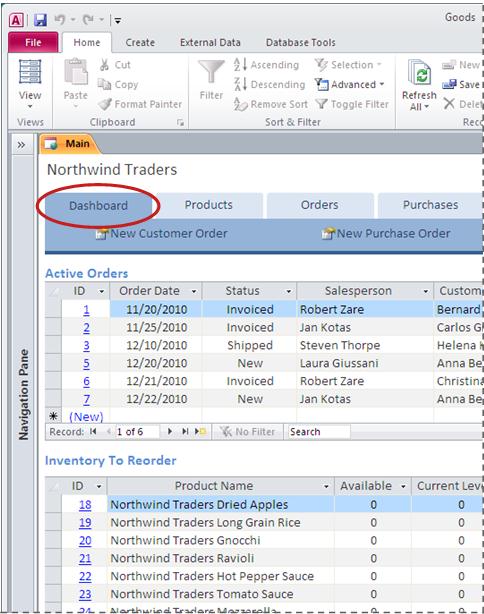Expand the View dropdown arrow
The image size is (484, 614).
click(30, 107)
